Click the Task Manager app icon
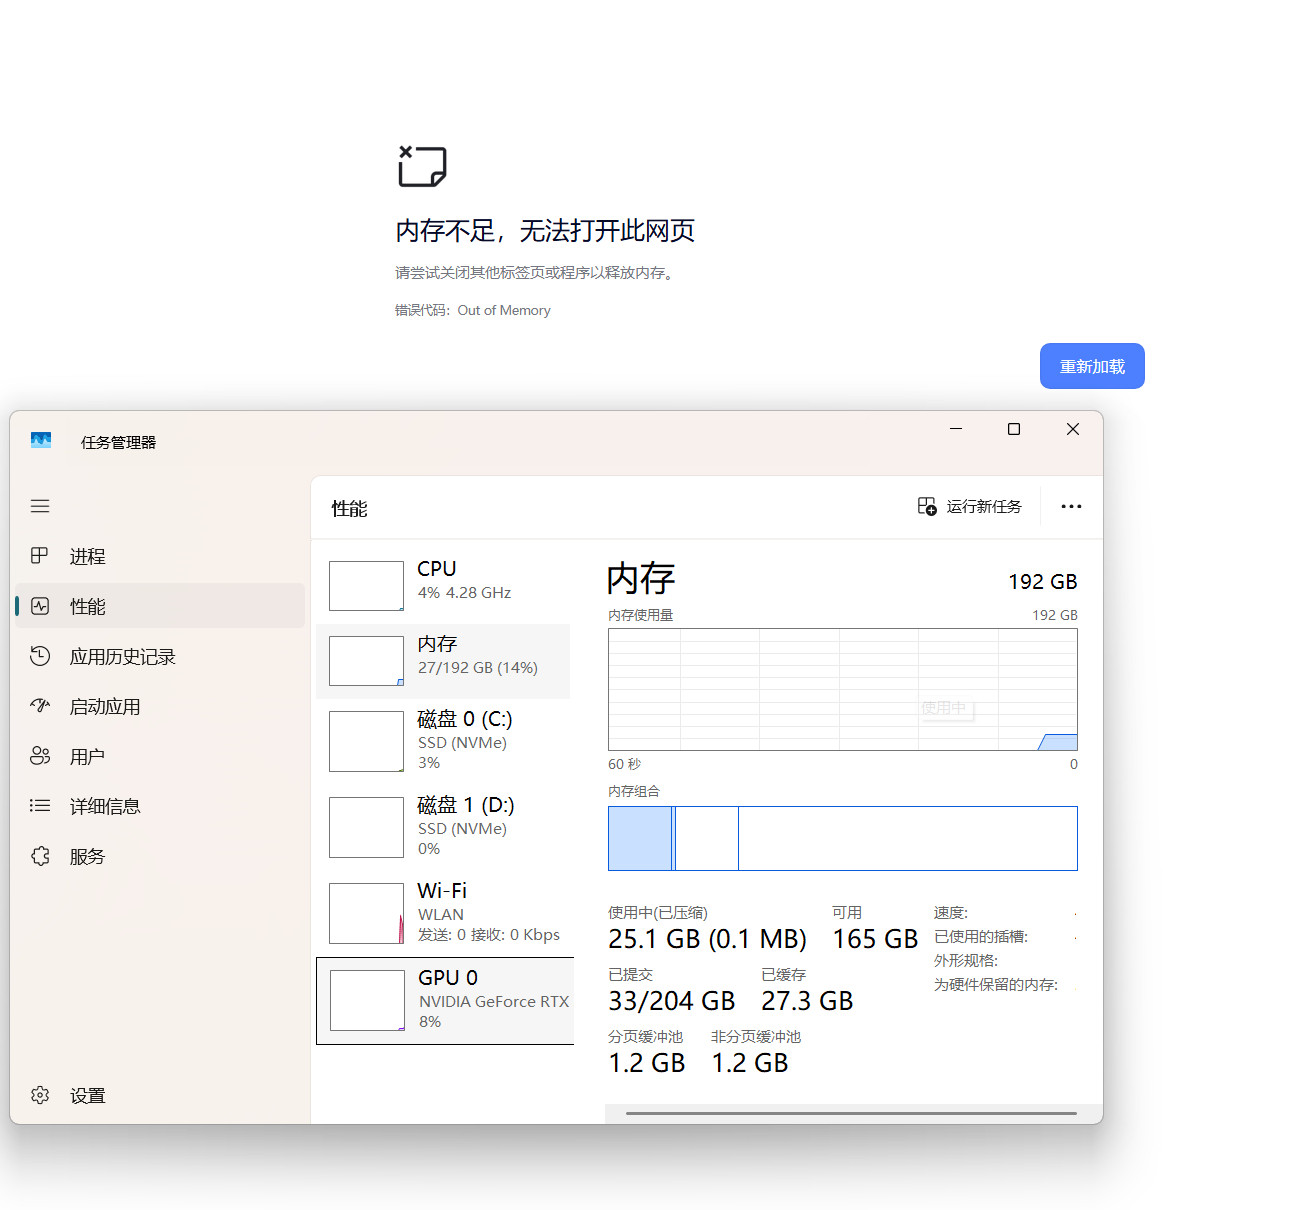 coord(41,440)
